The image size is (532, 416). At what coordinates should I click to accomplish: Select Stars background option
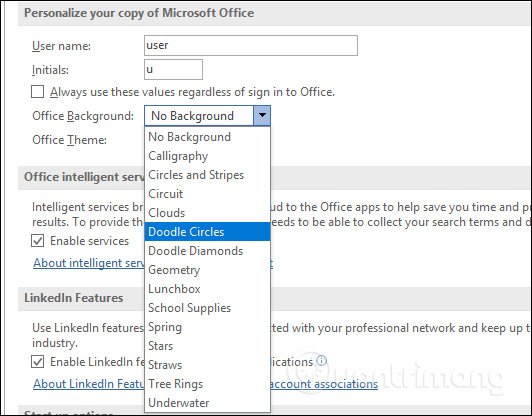click(207, 346)
